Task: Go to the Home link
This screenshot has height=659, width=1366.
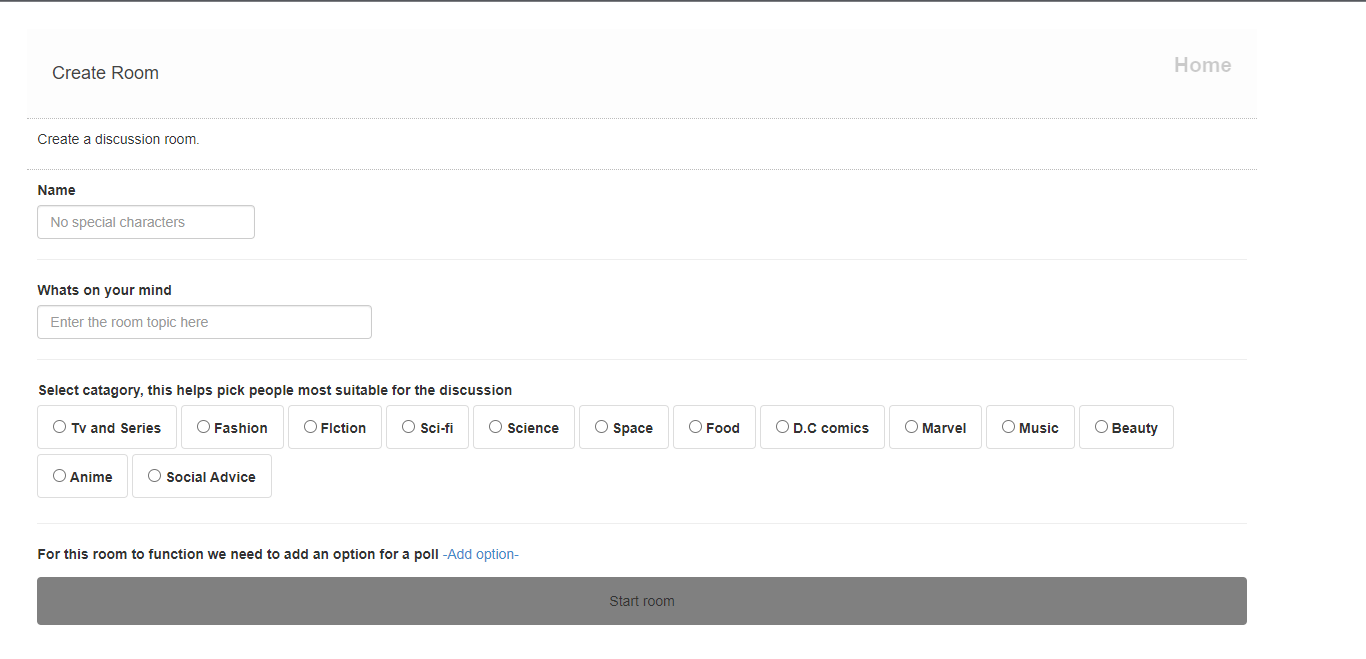Action: [1202, 65]
